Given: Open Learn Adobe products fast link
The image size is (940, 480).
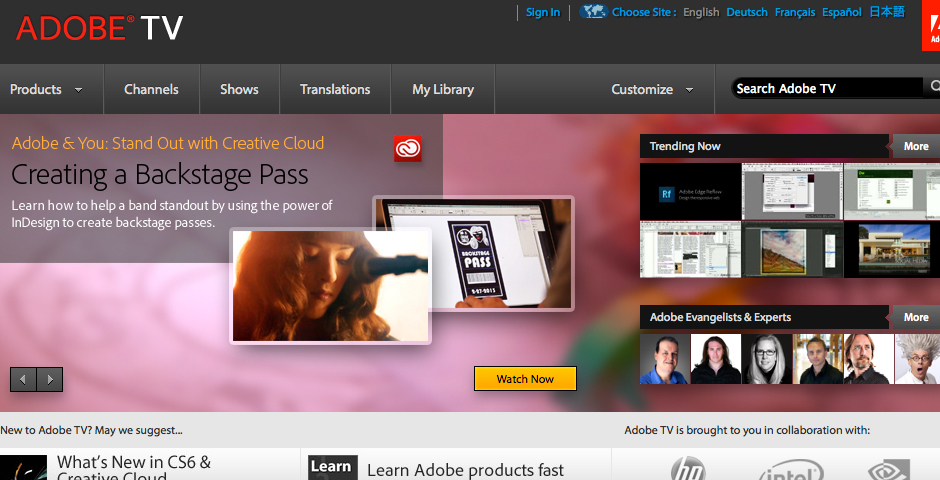Looking at the screenshot, I should (465, 470).
